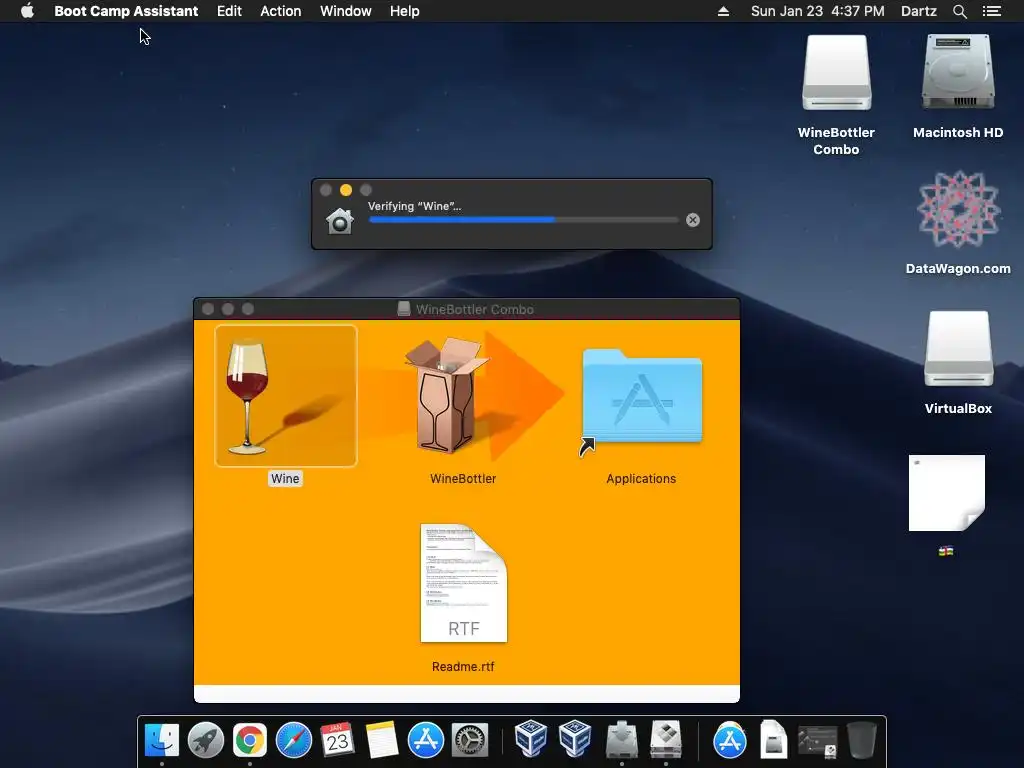Click the WineBottler Combo window title
Image resolution: width=1024 pixels, height=768 pixels.
(475, 309)
